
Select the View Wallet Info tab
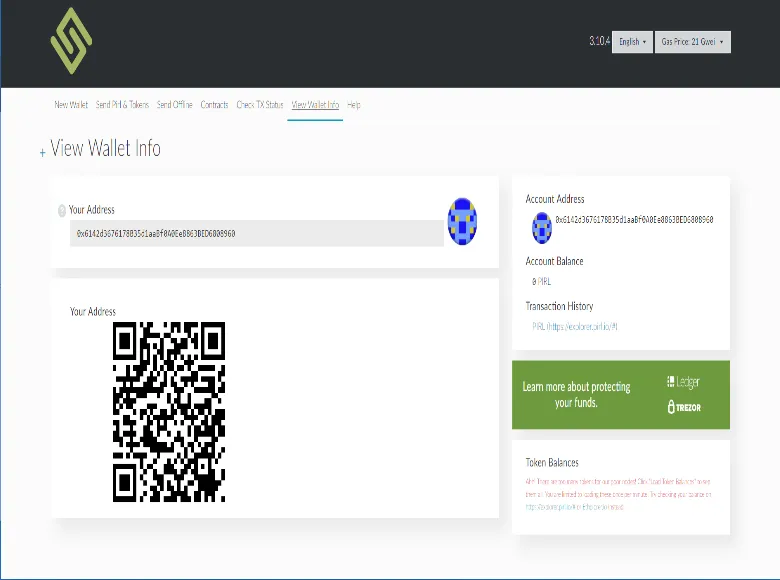315,104
